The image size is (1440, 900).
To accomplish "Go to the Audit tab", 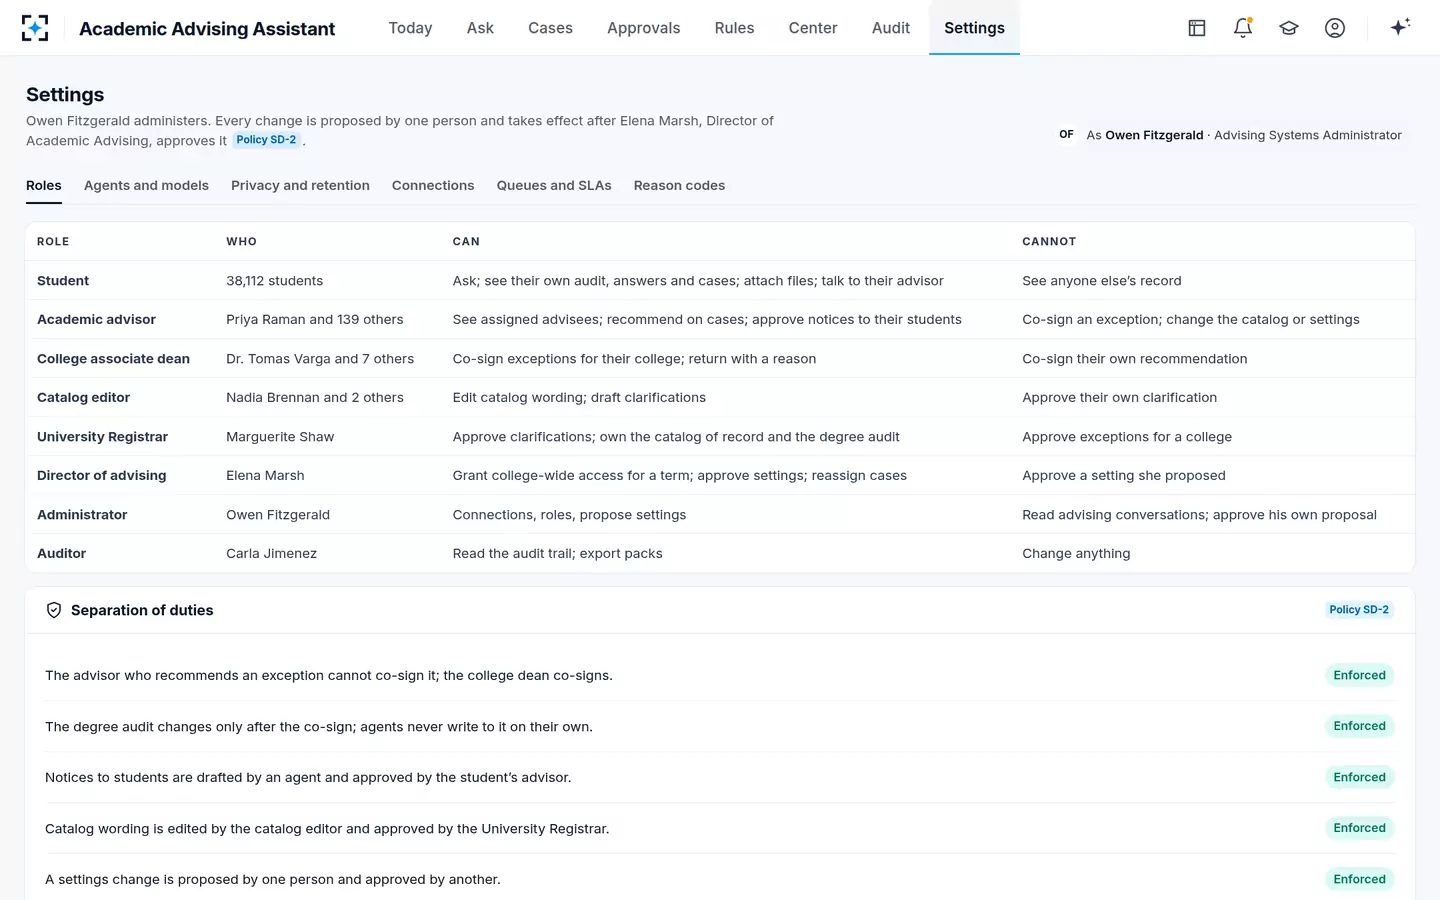I will coord(891,28).
